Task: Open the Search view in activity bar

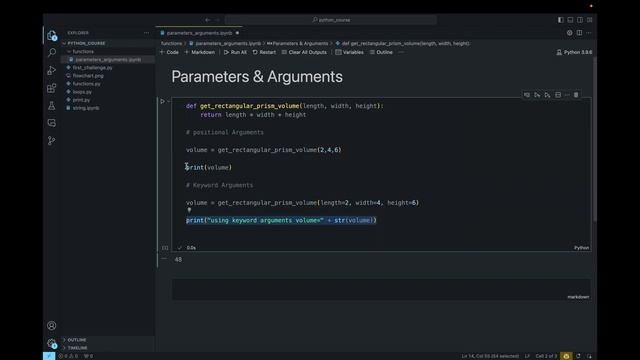Action: coord(51,53)
